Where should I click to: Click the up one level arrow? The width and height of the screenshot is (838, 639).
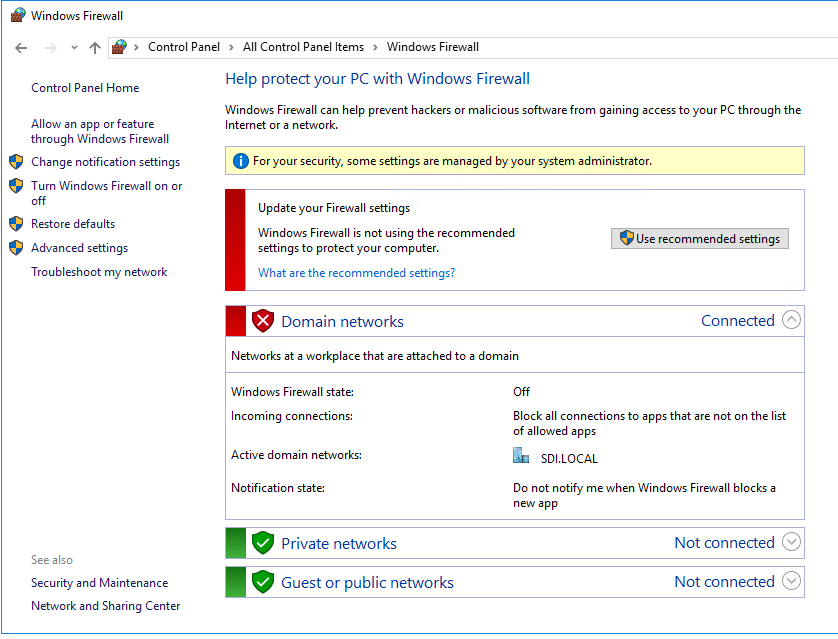pos(95,47)
